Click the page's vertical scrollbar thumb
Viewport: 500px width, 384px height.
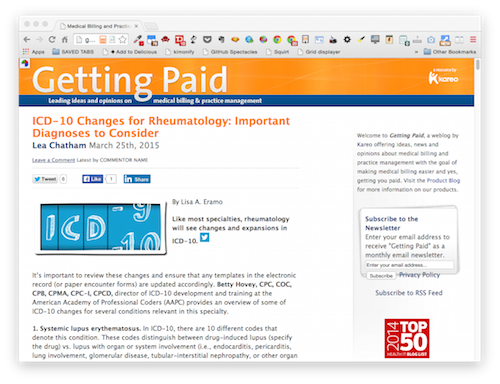coord(478,64)
